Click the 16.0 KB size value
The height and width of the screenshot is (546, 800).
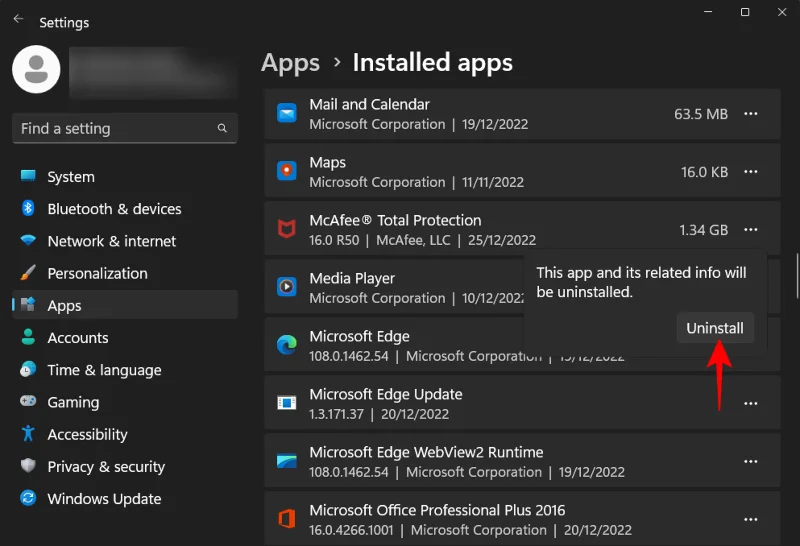(705, 172)
